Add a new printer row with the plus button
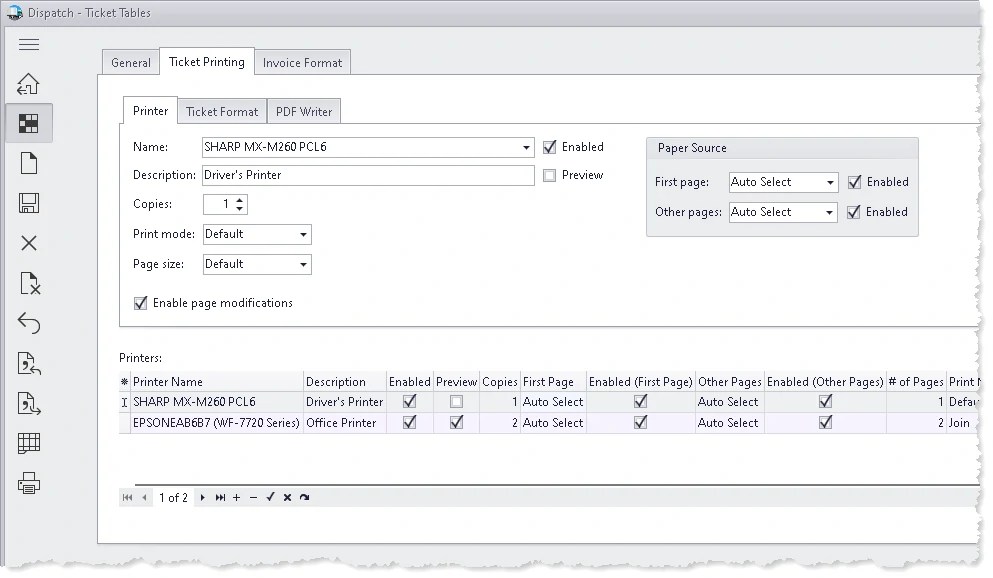Image resolution: width=993 pixels, height=578 pixels. click(x=235, y=497)
